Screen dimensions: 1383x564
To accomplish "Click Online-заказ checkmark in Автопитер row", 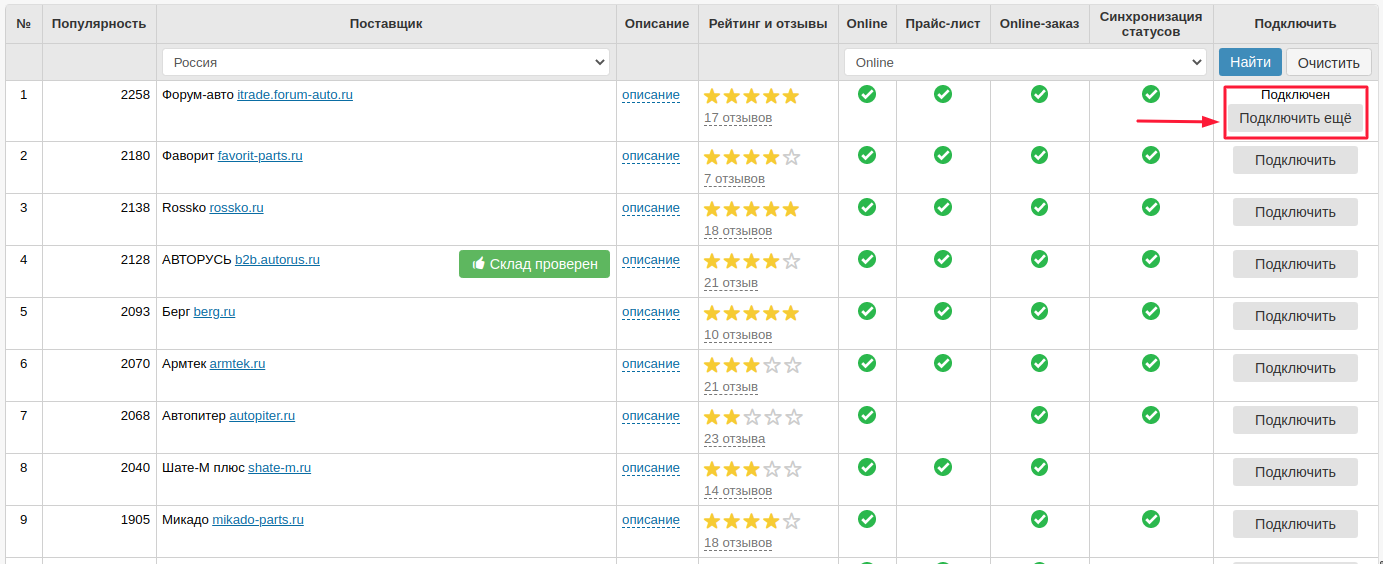I will point(1040,415).
